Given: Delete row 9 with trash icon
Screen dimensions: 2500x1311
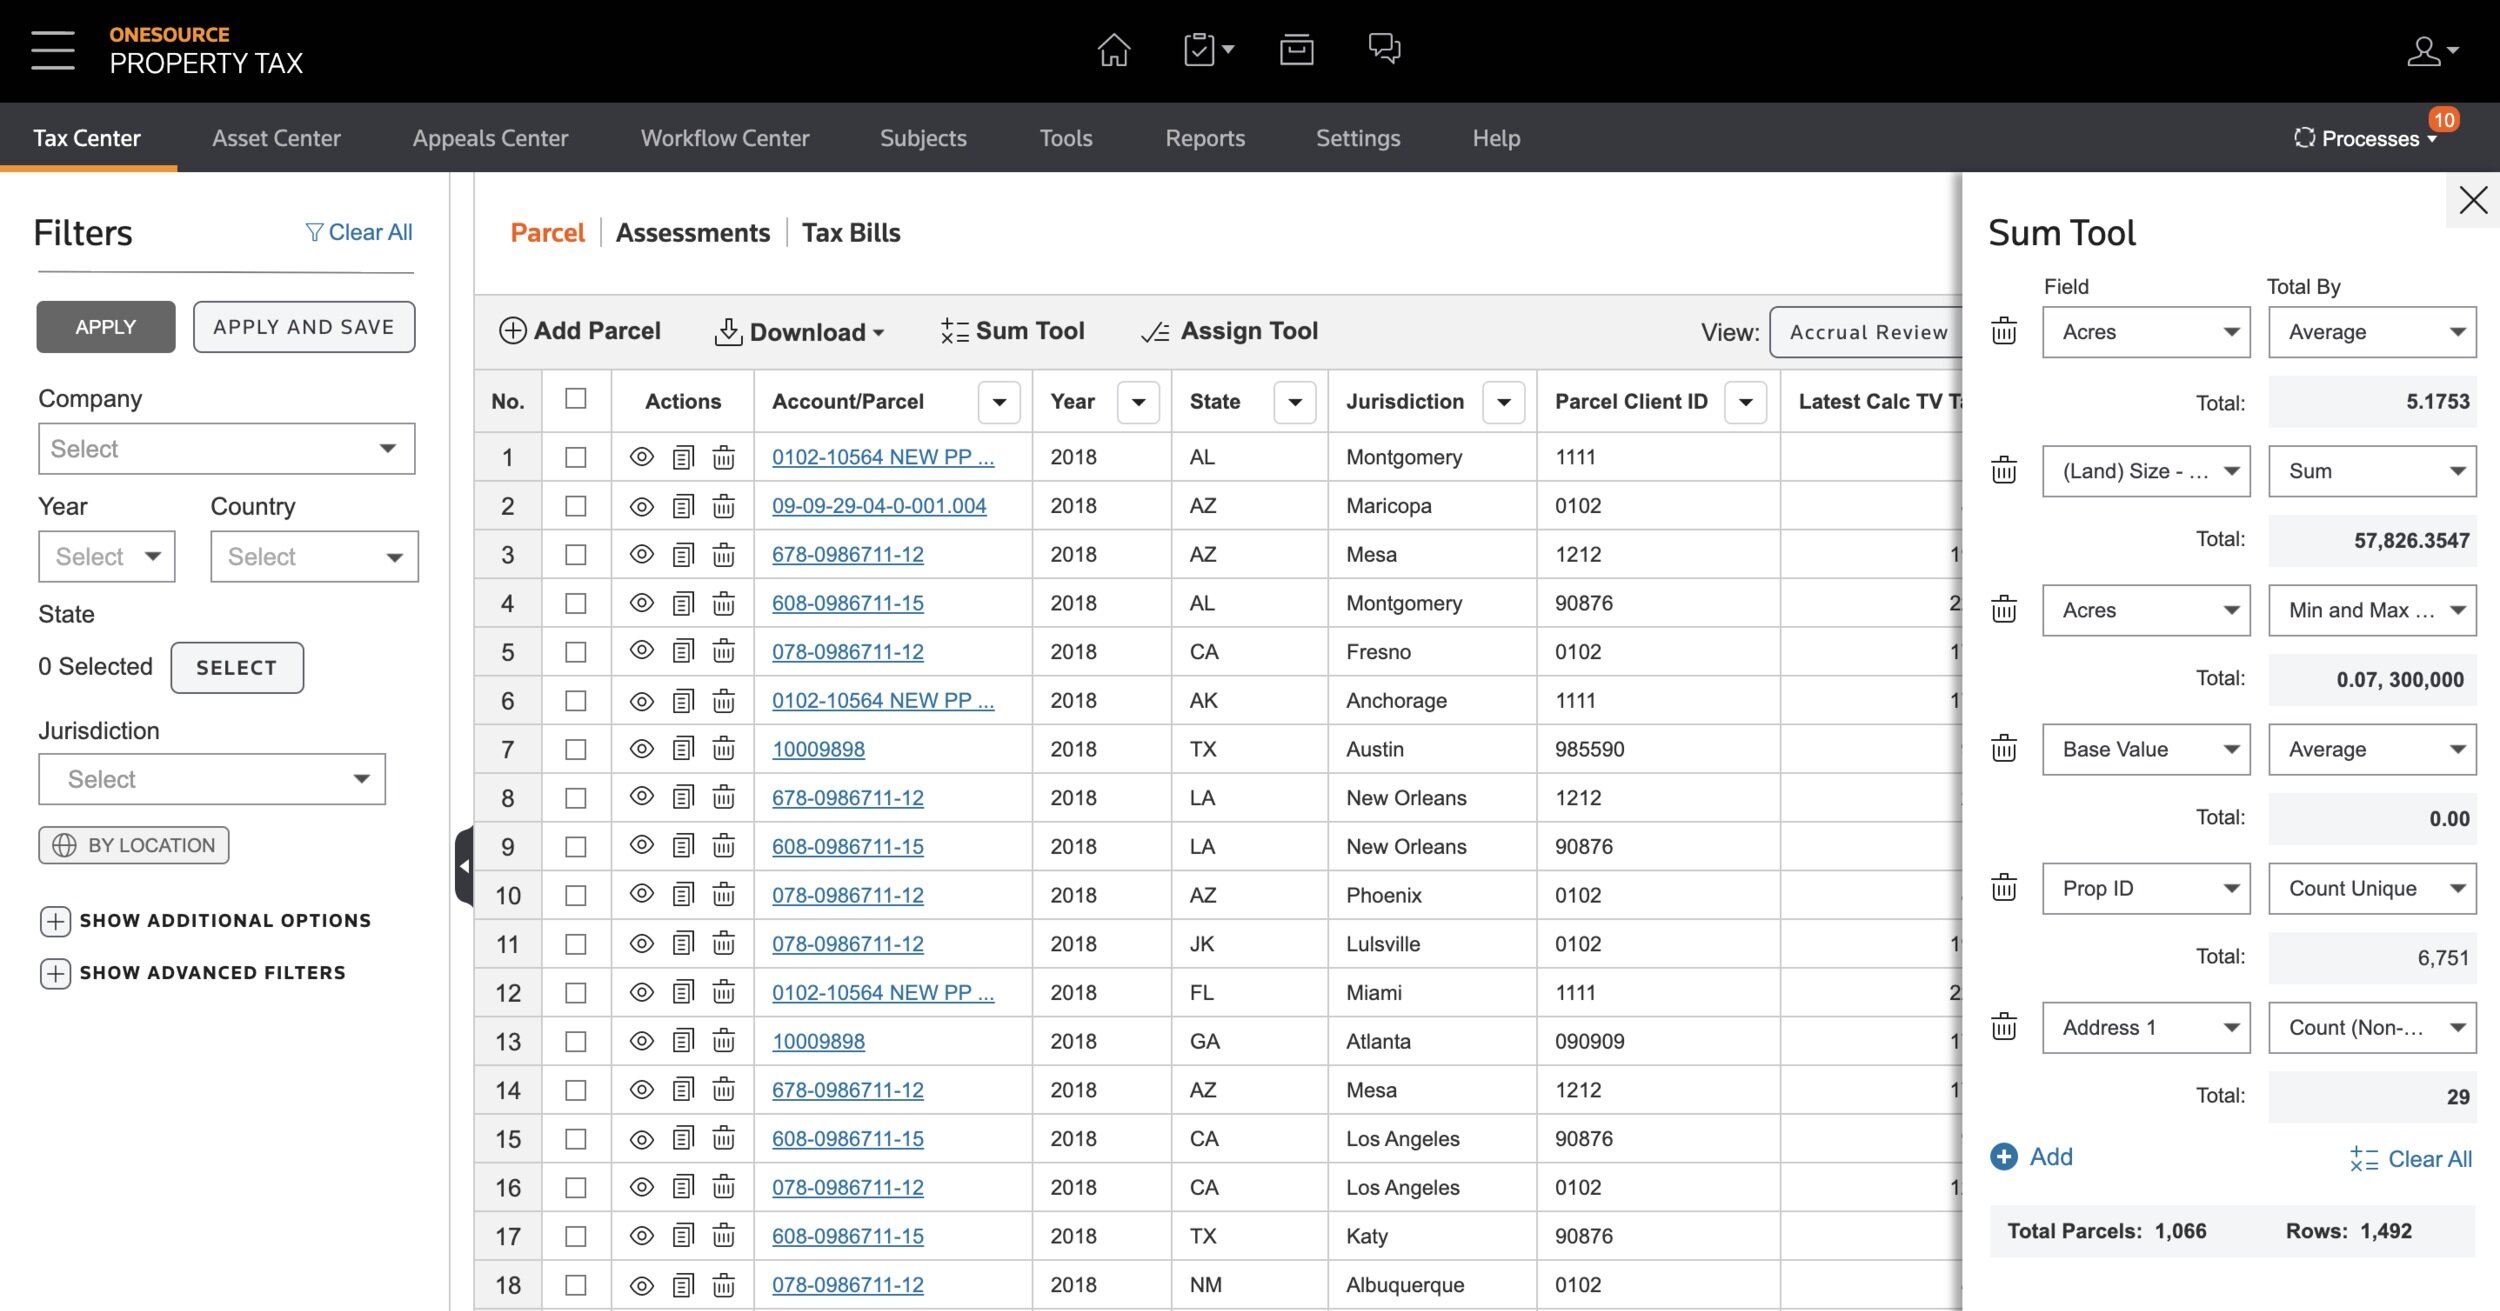Looking at the screenshot, I should click(724, 847).
